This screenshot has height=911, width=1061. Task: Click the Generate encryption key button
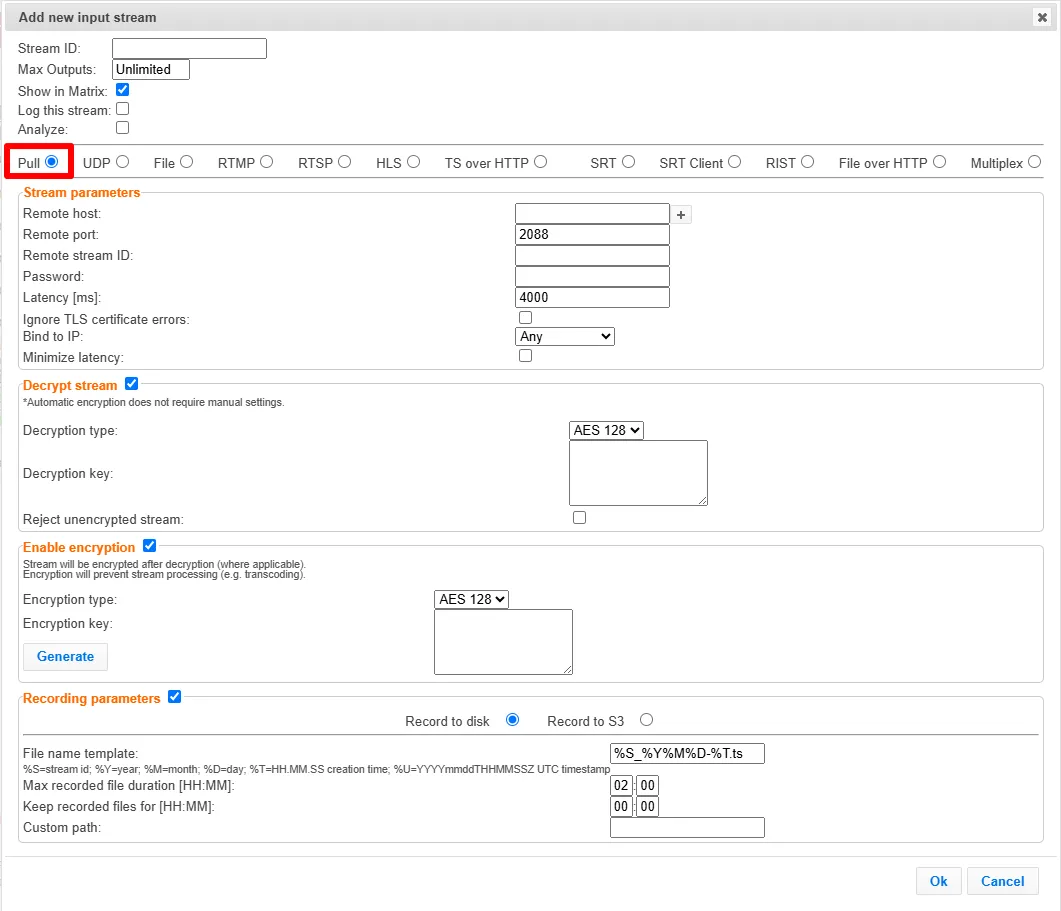pyautogui.click(x=66, y=657)
